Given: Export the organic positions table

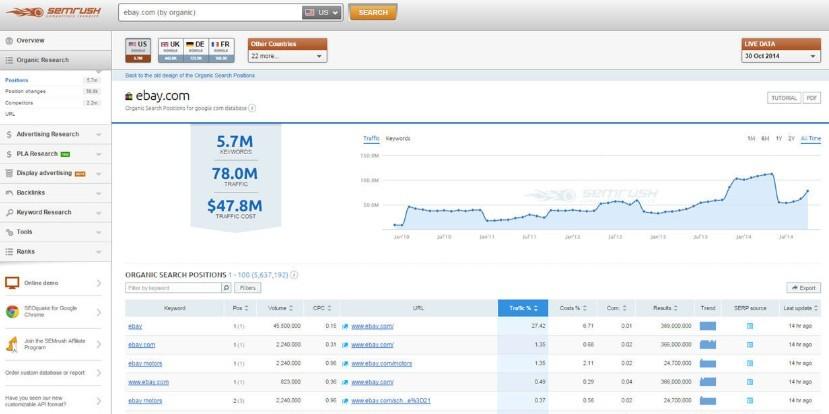Looking at the screenshot, I should tap(803, 288).
